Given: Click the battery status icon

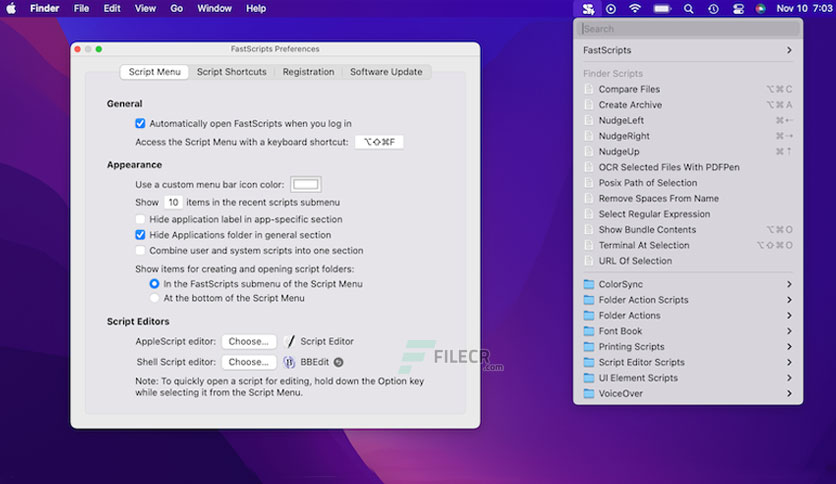Looking at the screenshot, I should tap(662, 9).
